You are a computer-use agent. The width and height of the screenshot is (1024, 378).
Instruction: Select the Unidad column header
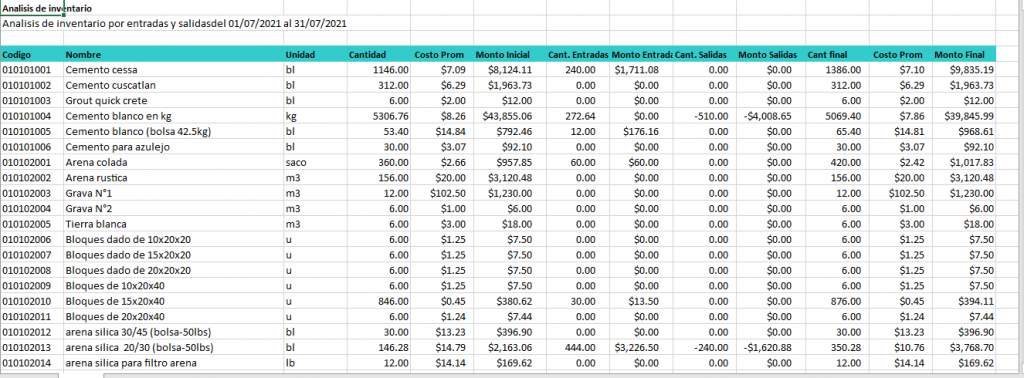click(x=314, y=54)
